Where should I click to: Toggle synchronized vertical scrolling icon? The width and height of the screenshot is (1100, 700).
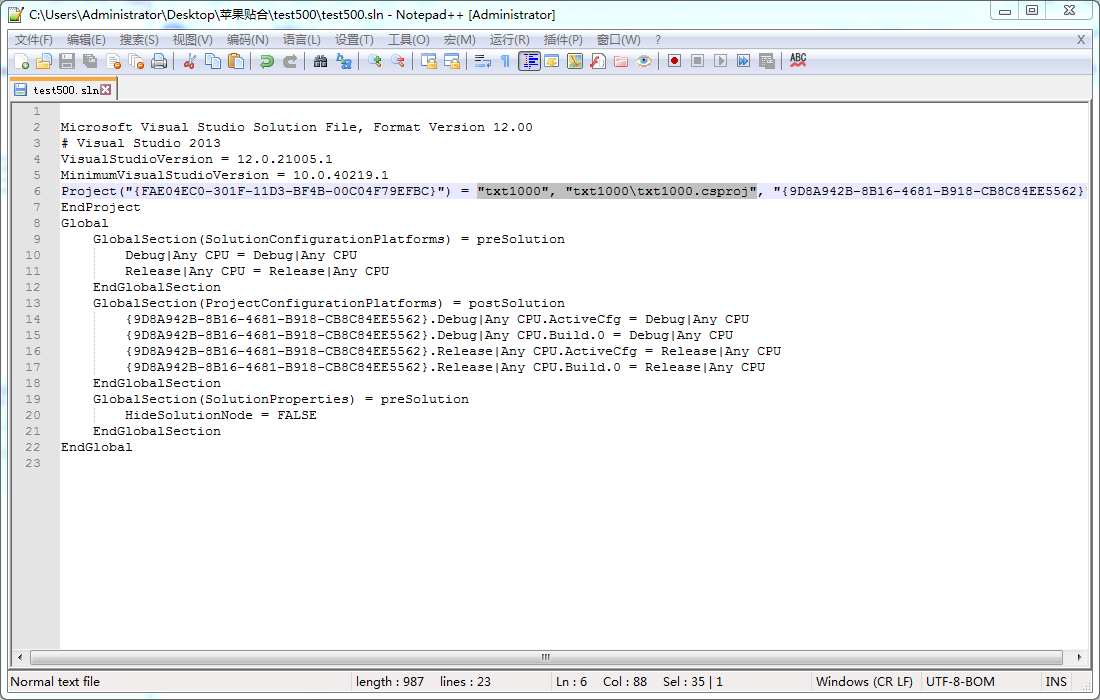tap(429, 61)
